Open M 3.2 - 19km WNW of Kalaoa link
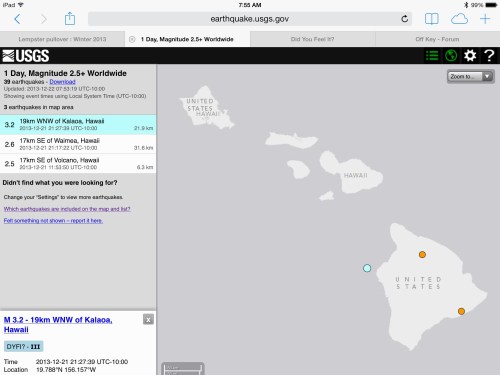Screen dimensions: 500x375 coord(58,325)
